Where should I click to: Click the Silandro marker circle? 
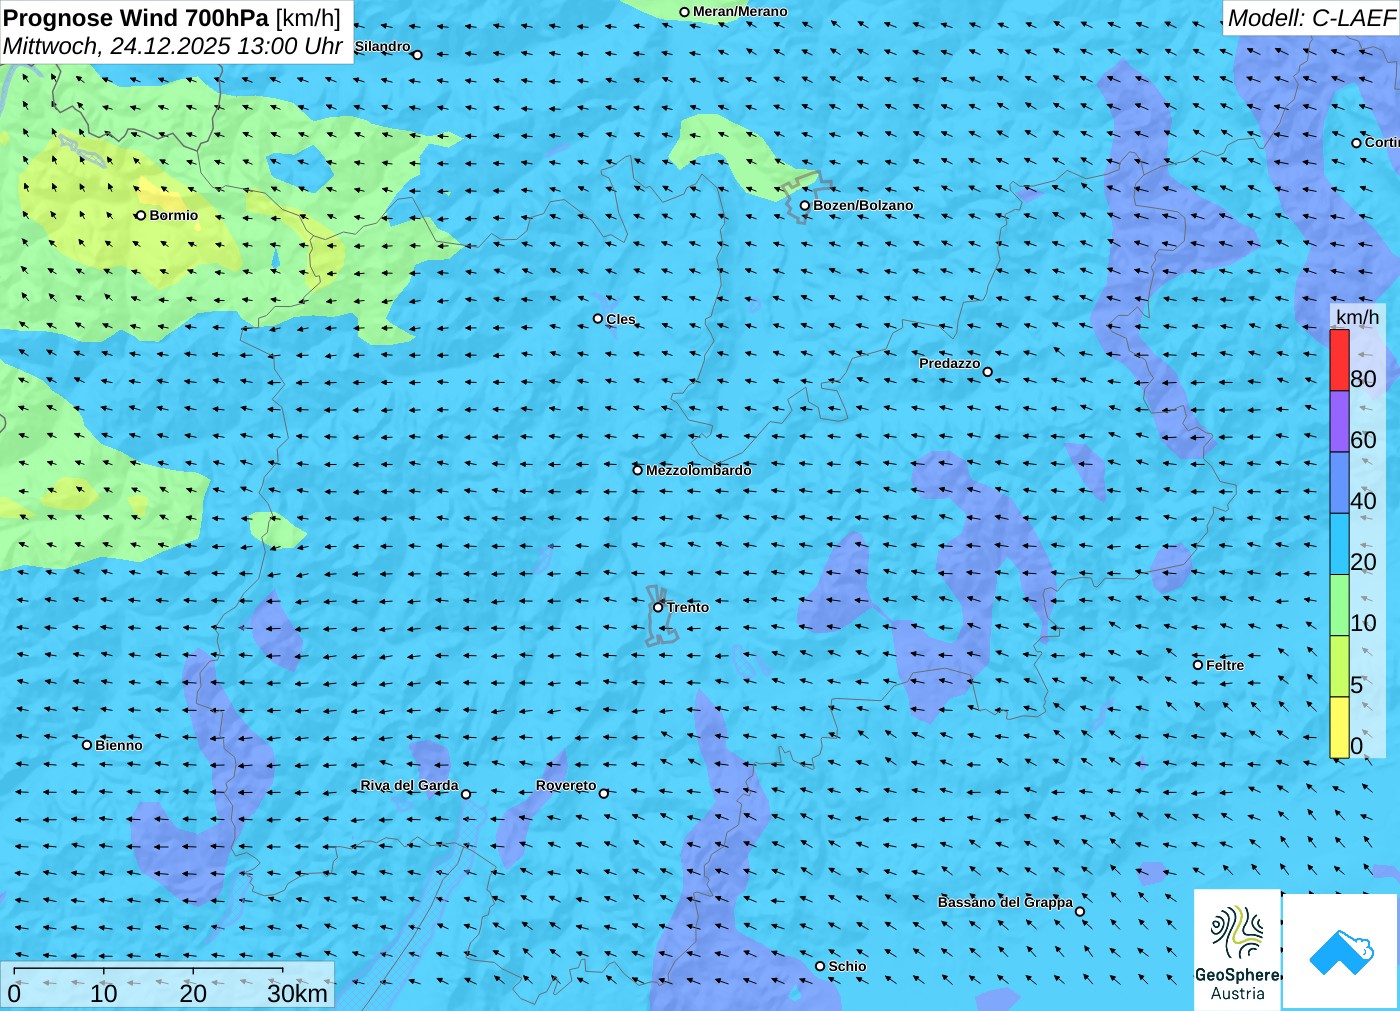point(418,55)
